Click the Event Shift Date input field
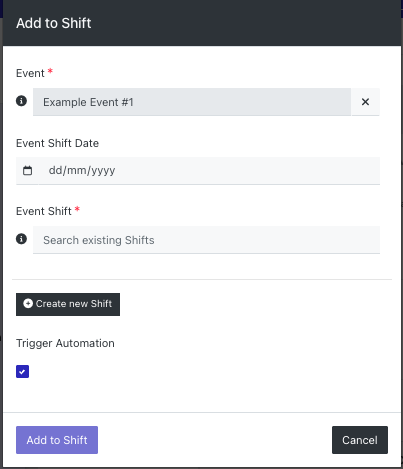403x469 pixels. [209, 171]
